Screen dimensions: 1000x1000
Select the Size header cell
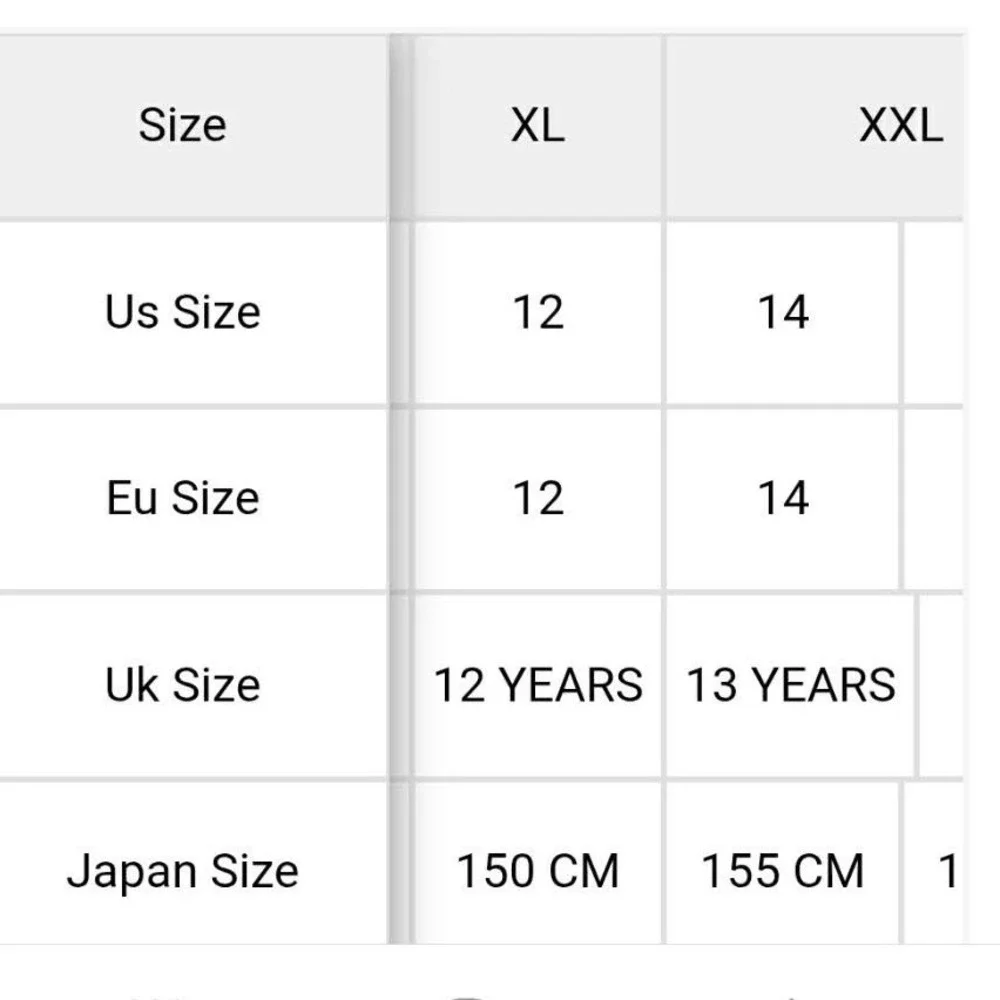pos(193,126)
